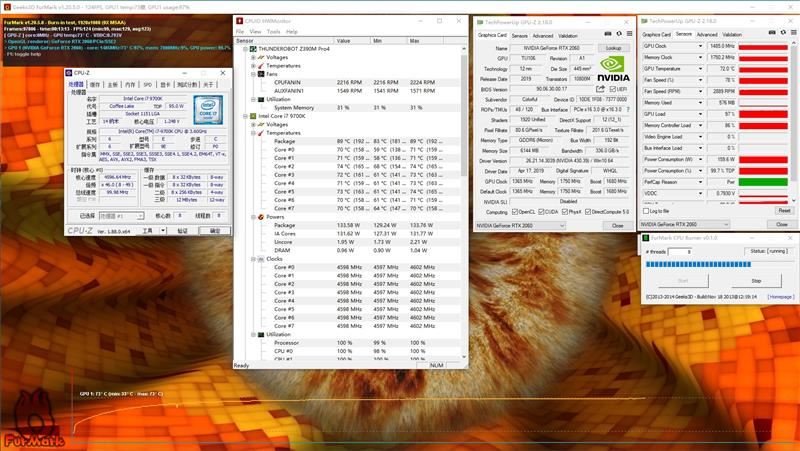Click the Intel Core i7 logo in CPU-Z
This screenshot has width=800, height=451.
208,109
